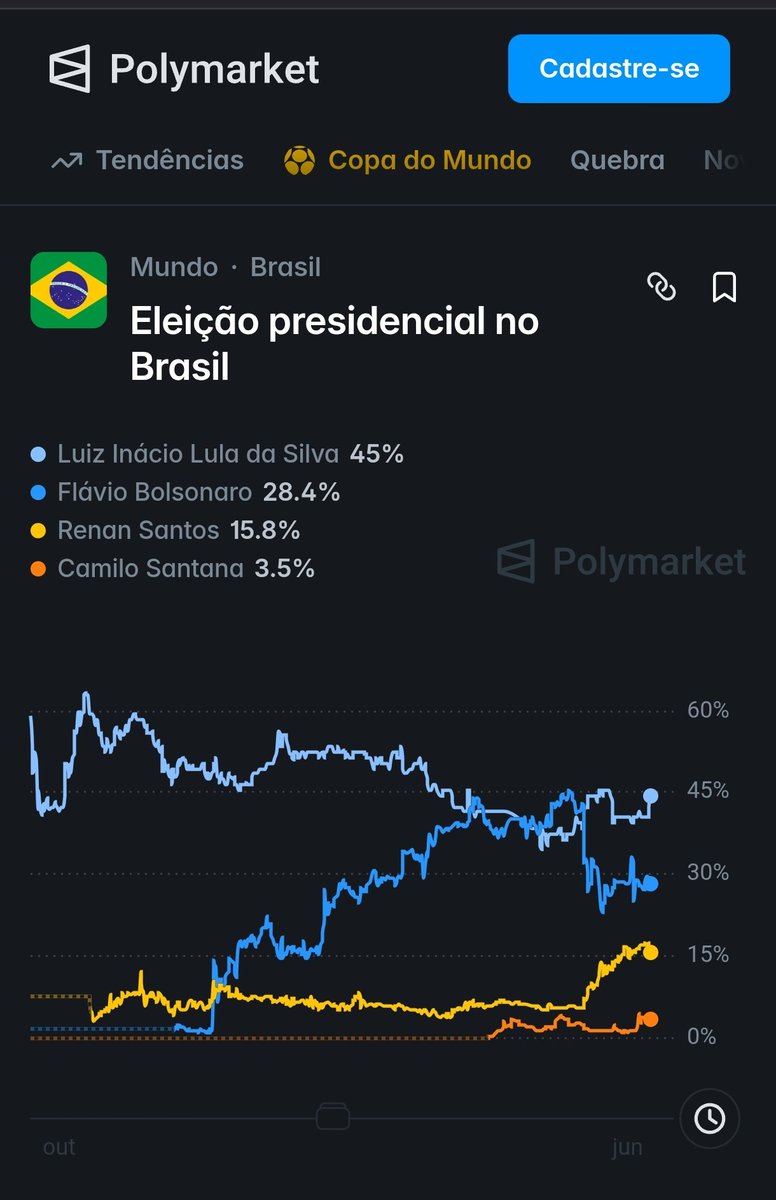This screenshot has width=776, height=1200.
Task: Select the Flávio Bolsonaro legend entry
Action: click(x=185, y=492)
